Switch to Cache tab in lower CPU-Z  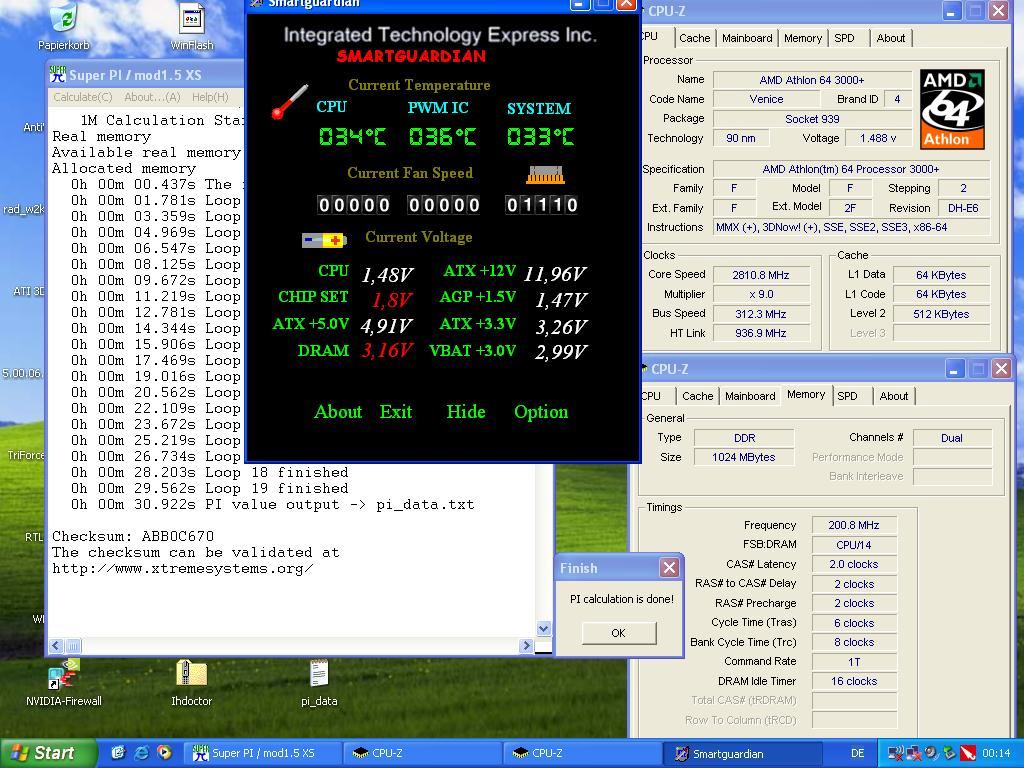(x=697, y=396)
